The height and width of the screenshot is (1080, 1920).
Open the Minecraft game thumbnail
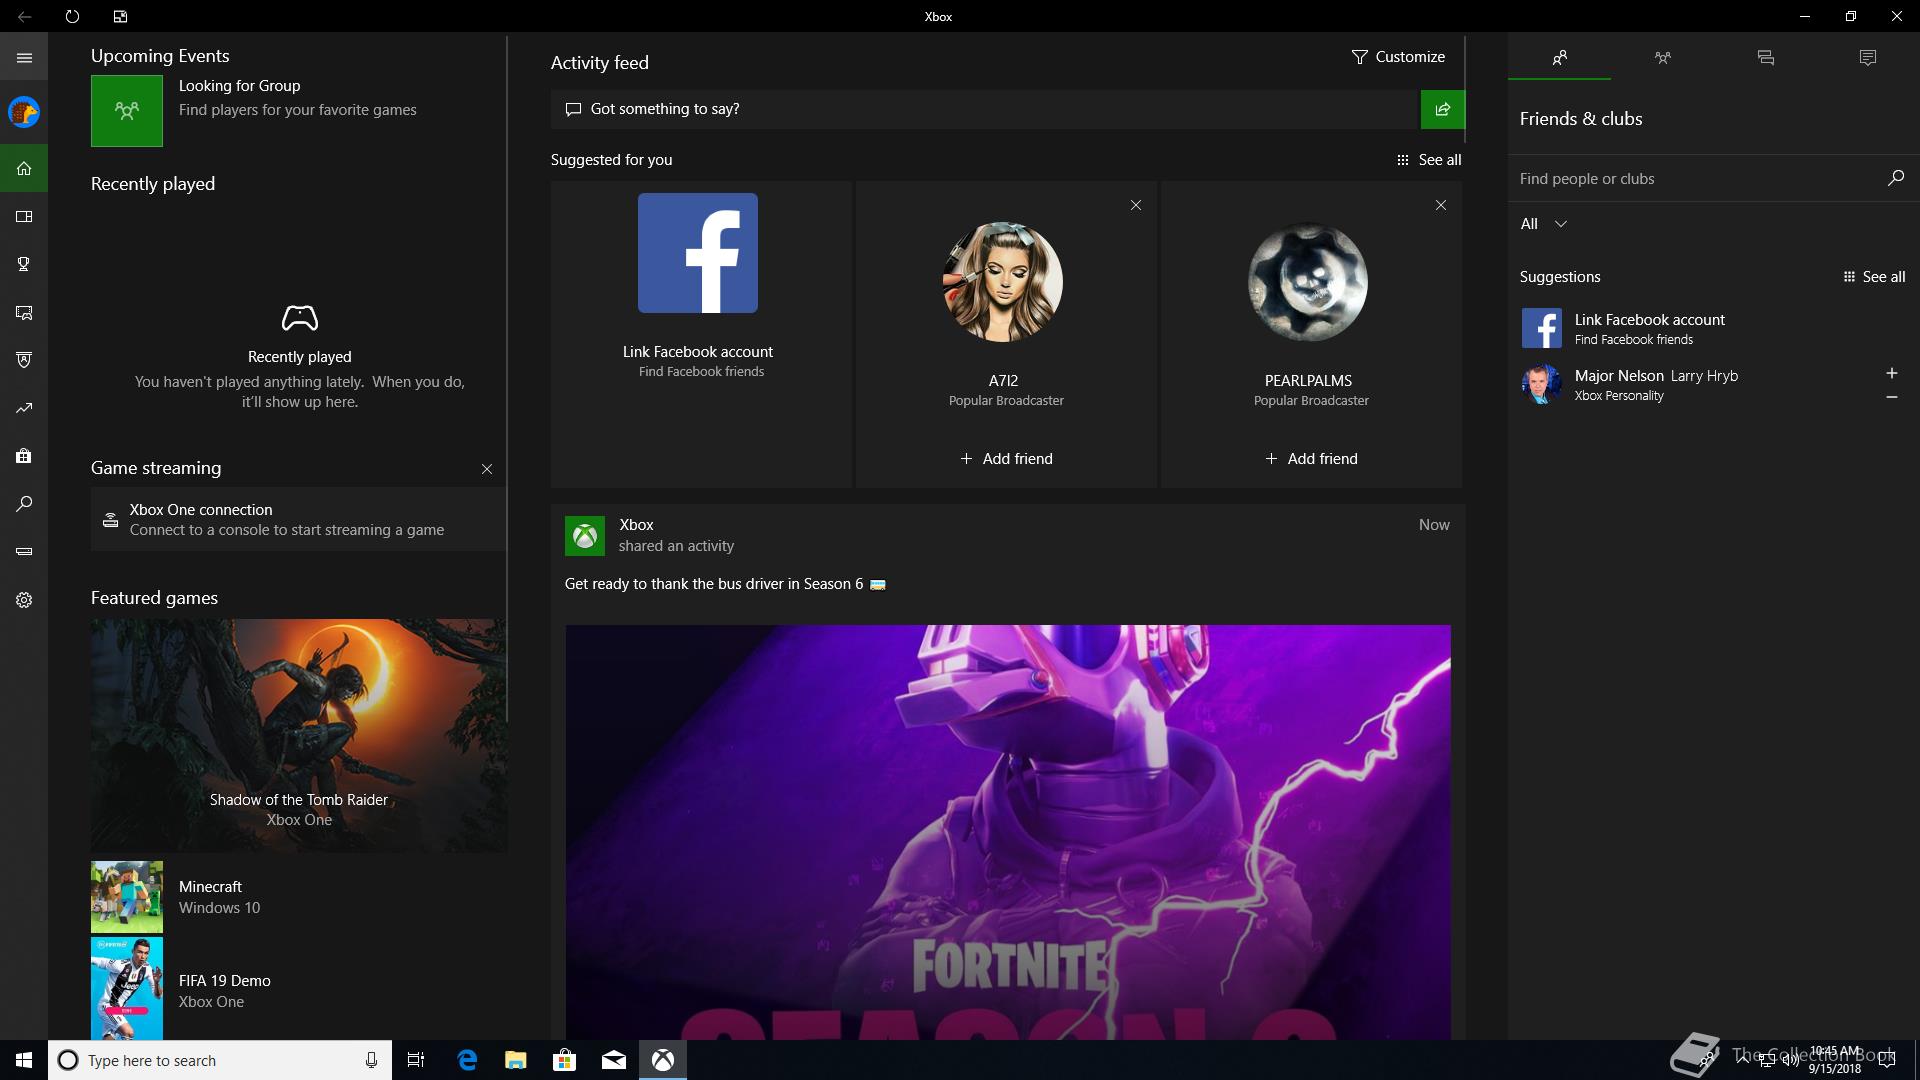click(127, 897)
